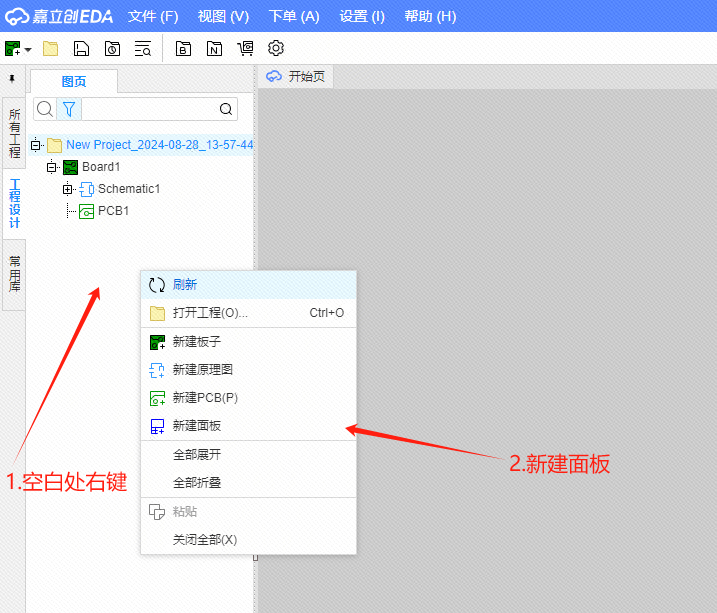Toggle the filter funnel icon
Screen dimensions: 717x613
[69, 109]
